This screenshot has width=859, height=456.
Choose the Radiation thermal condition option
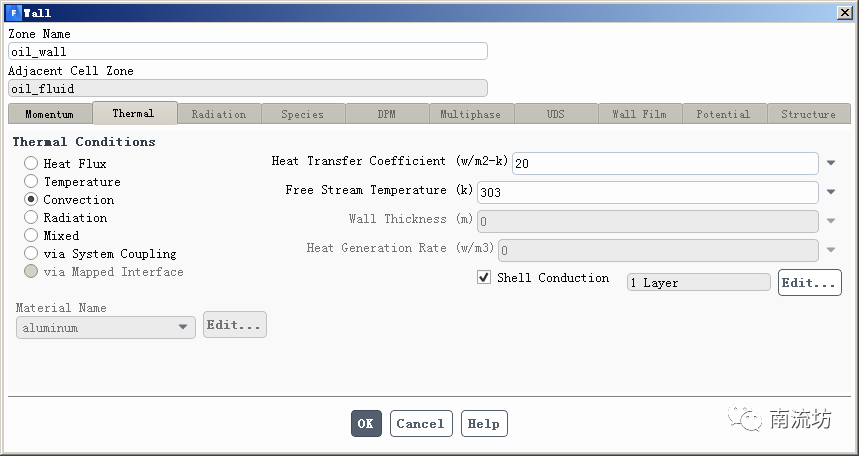pos(66,218)
